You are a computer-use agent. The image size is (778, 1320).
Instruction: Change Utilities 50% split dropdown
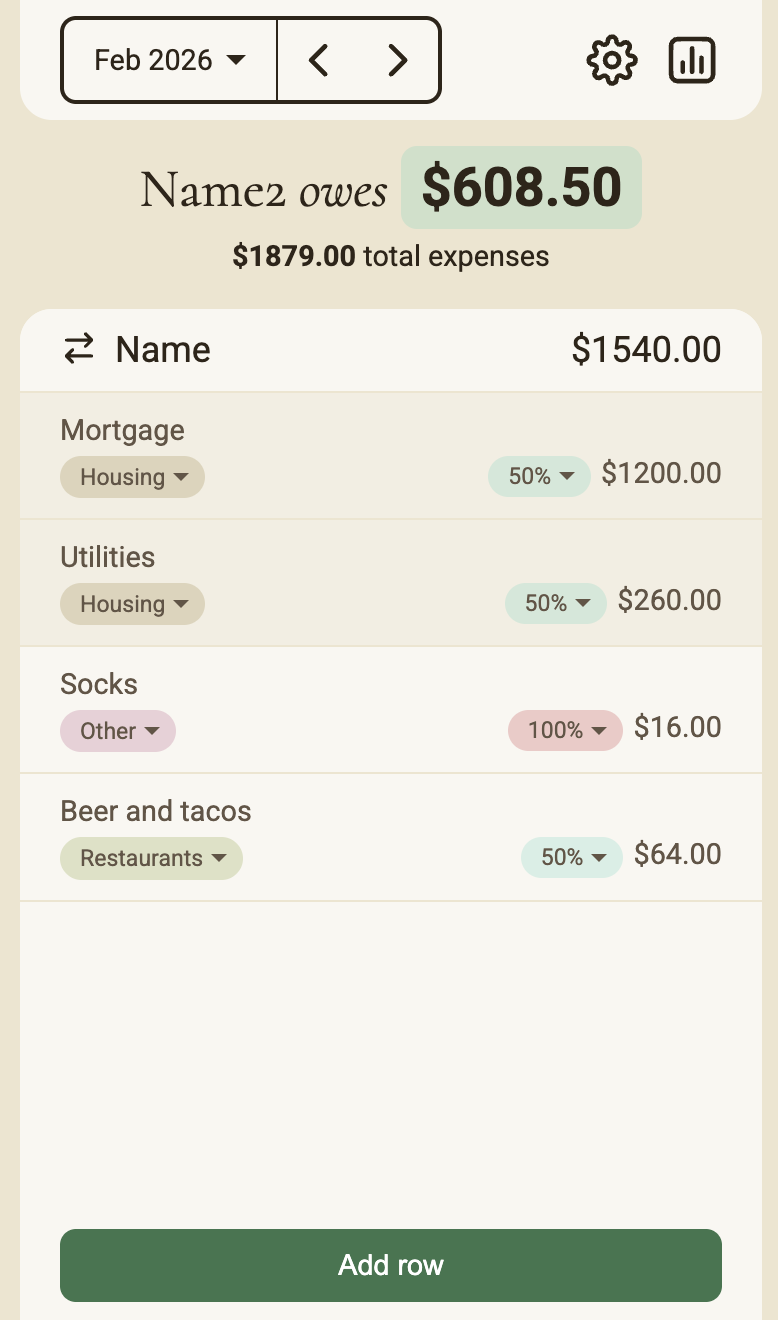tap(556, 603)
